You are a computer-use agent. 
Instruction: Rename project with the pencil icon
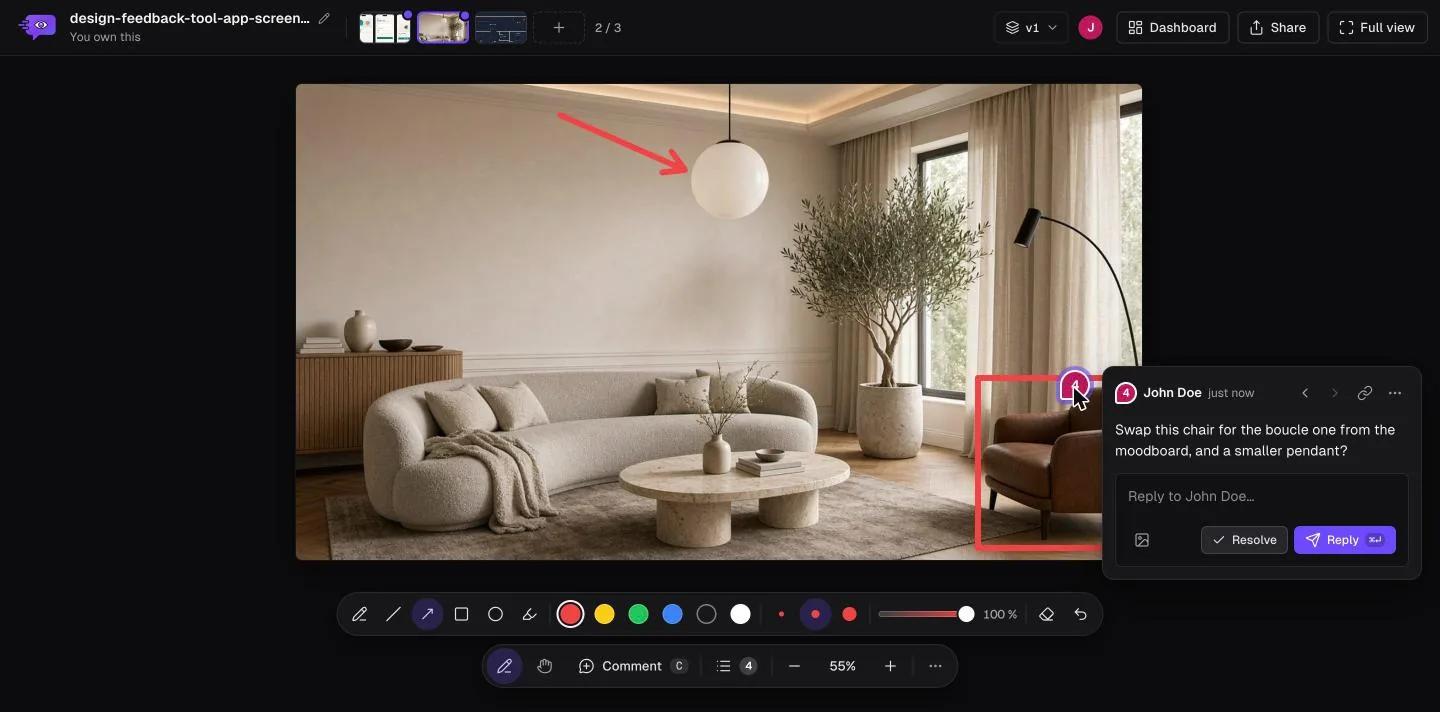(324, 18)
